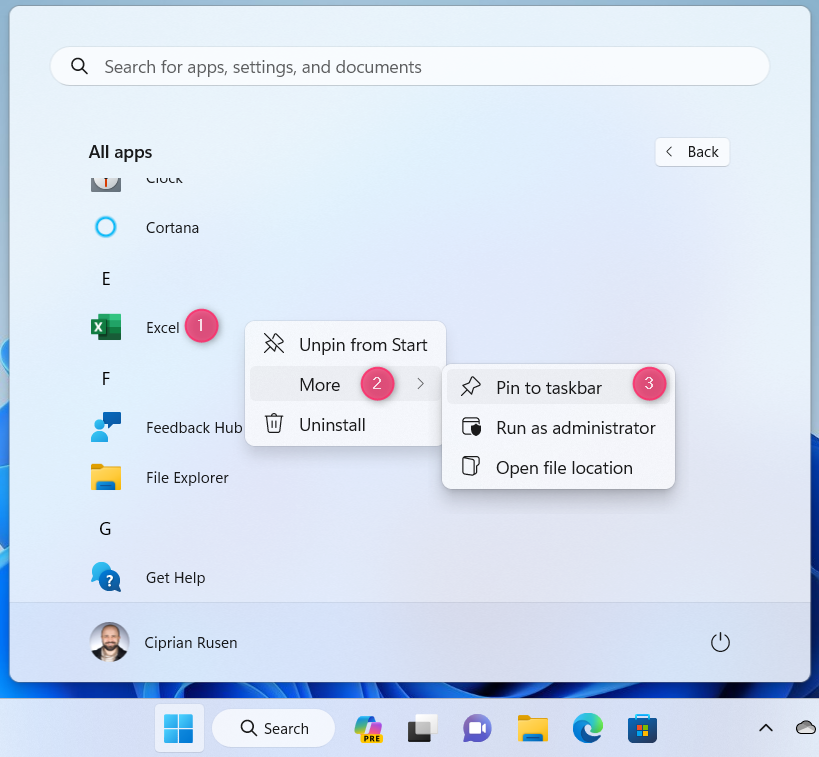Click the Excel label text
819x757 pixels.
tap(162, 328)
